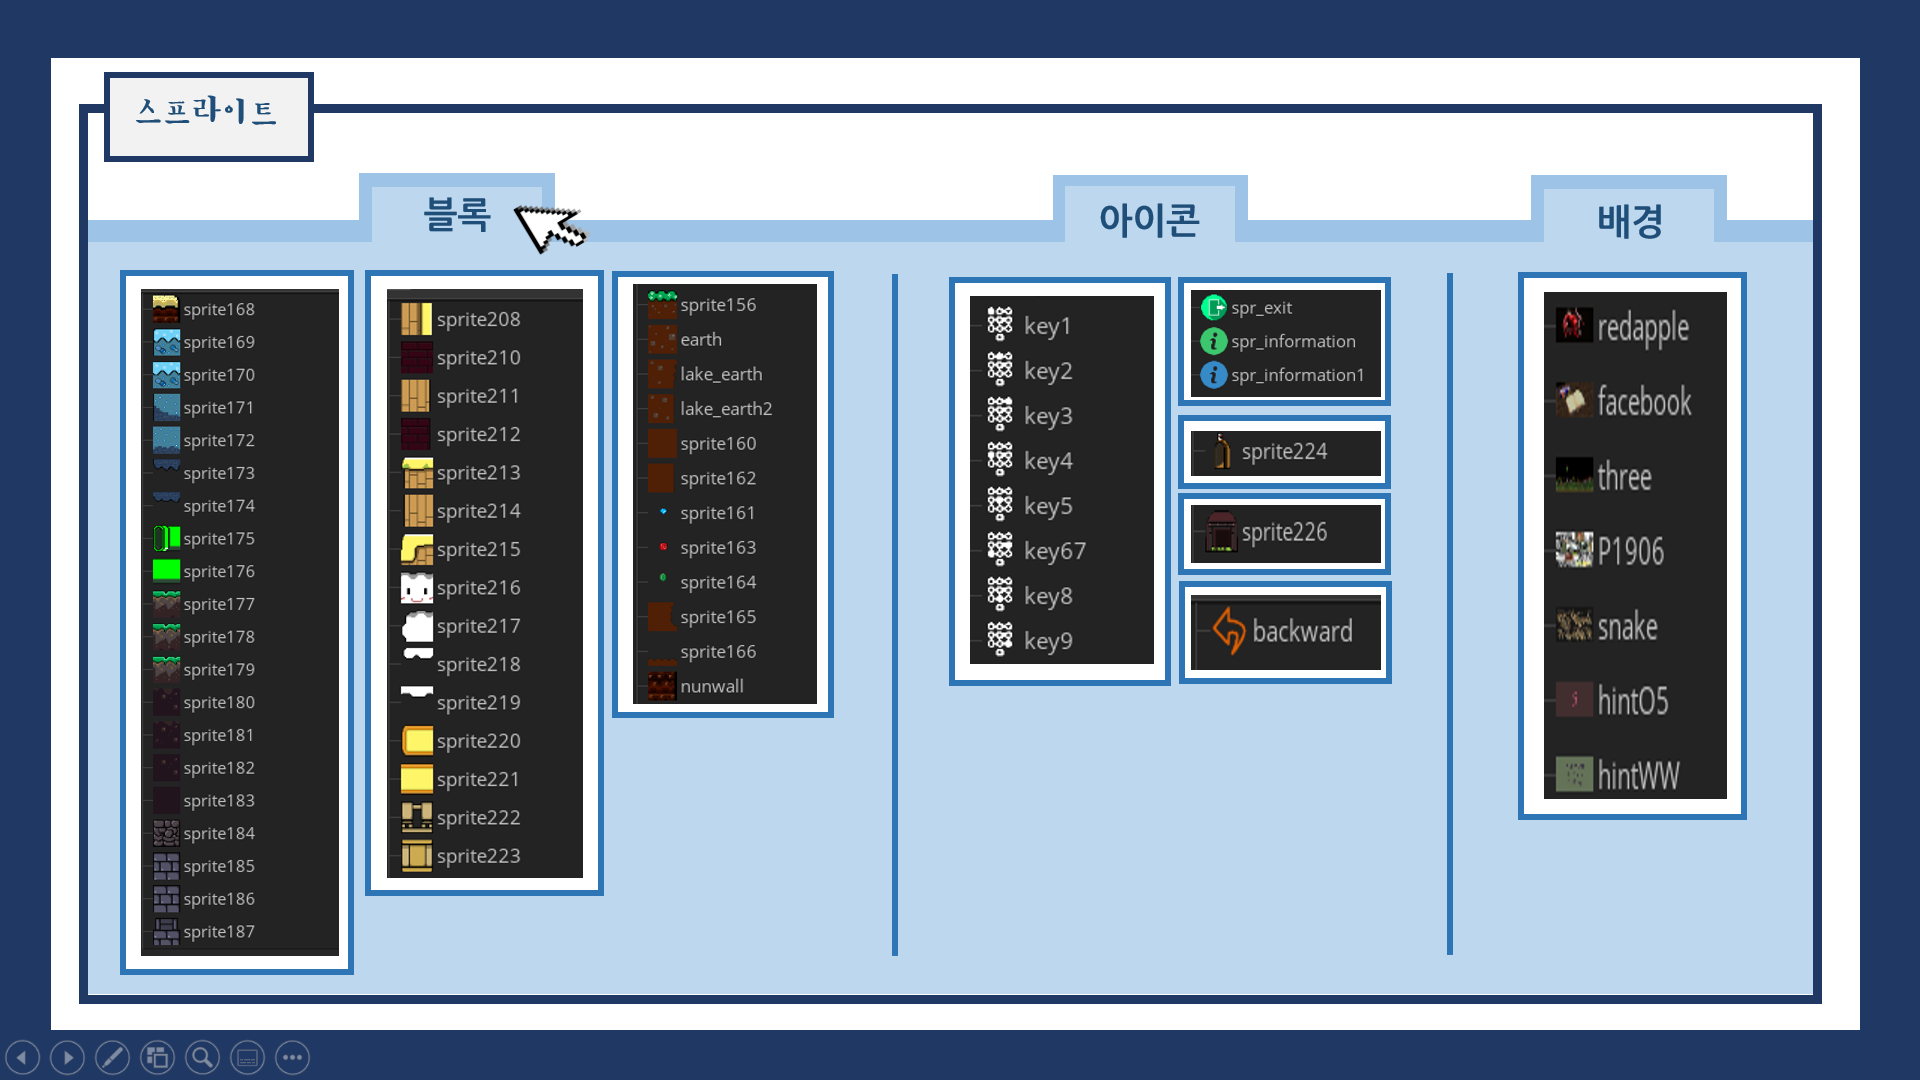Toggle subtitles icon in slideshow bar
This screenshot has width=1920, height=1080.
click(x=247, y=1057)
